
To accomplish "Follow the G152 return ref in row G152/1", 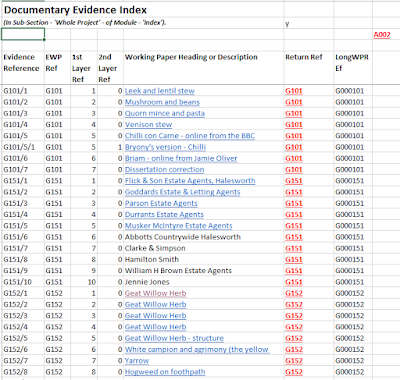I will click(294, 293).
